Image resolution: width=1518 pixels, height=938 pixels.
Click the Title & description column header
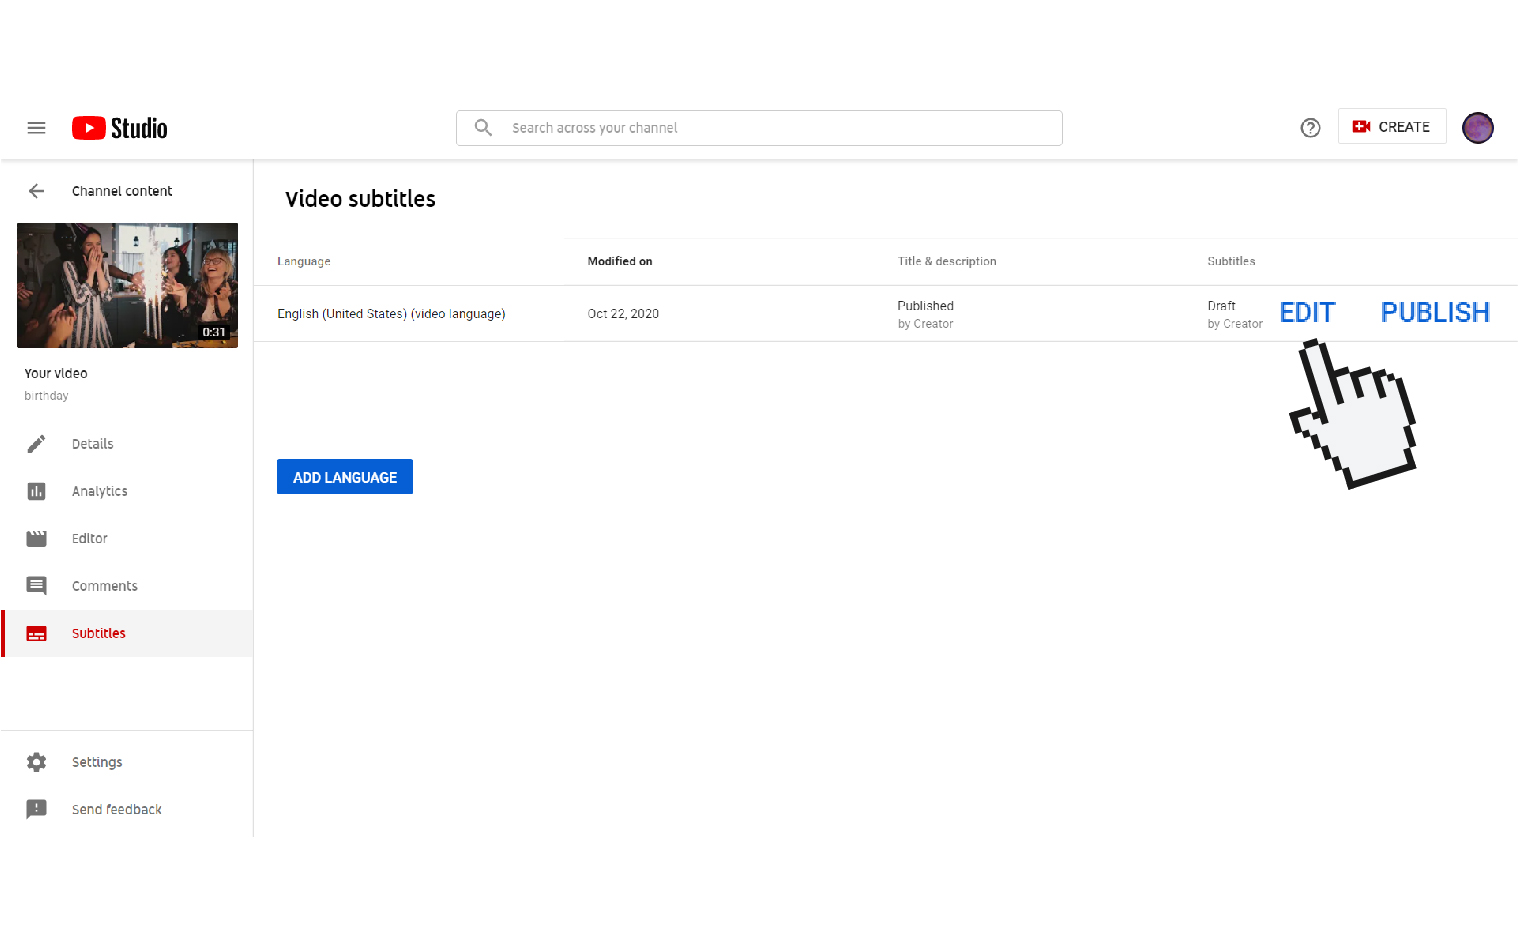click(x=947, y=261)
